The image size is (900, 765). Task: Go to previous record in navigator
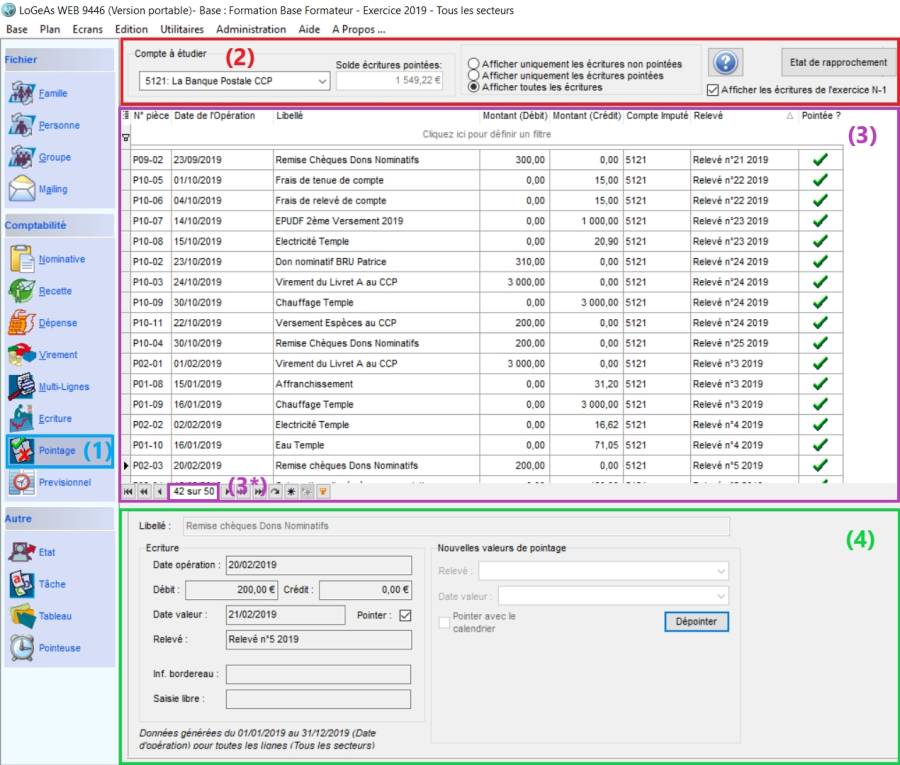159,492
